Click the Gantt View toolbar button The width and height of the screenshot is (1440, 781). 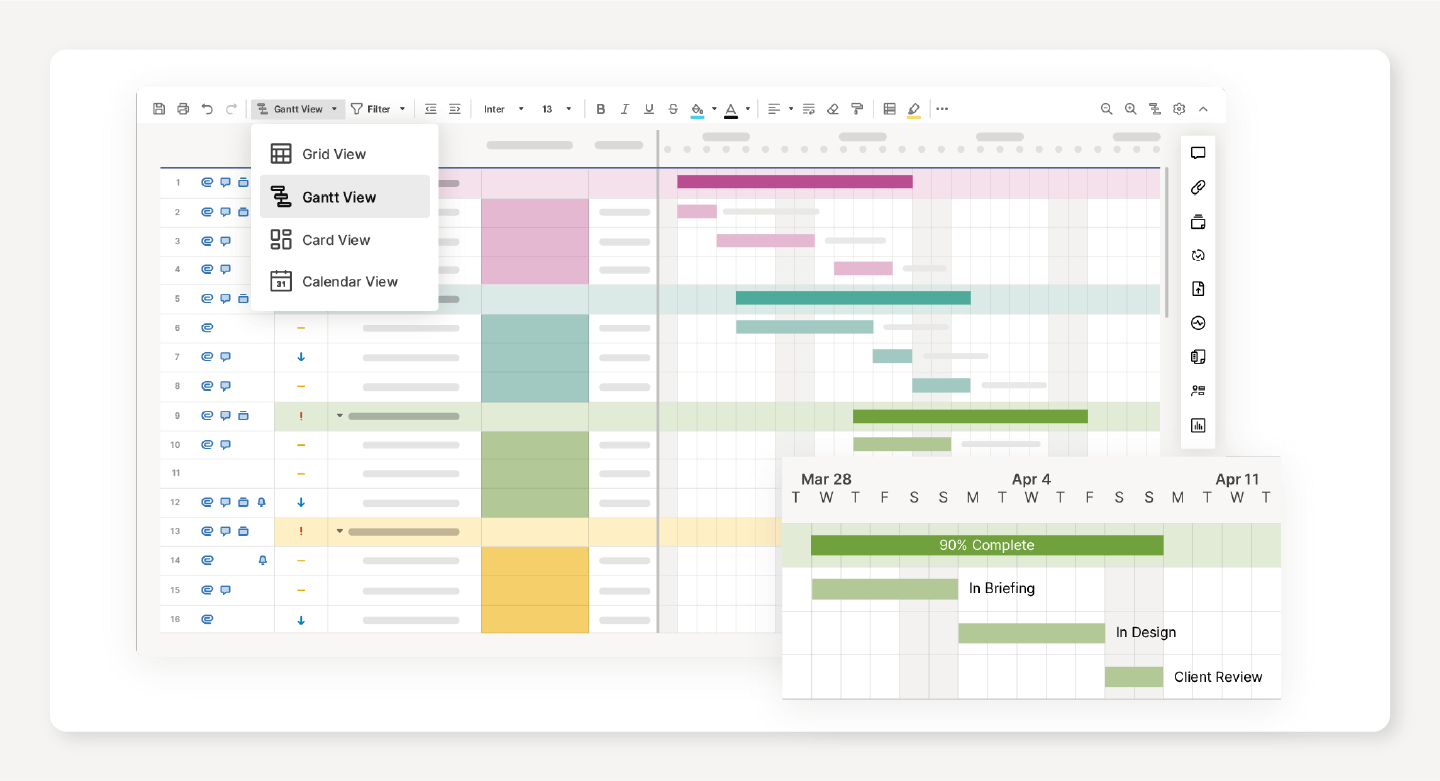tap(298, 109)
